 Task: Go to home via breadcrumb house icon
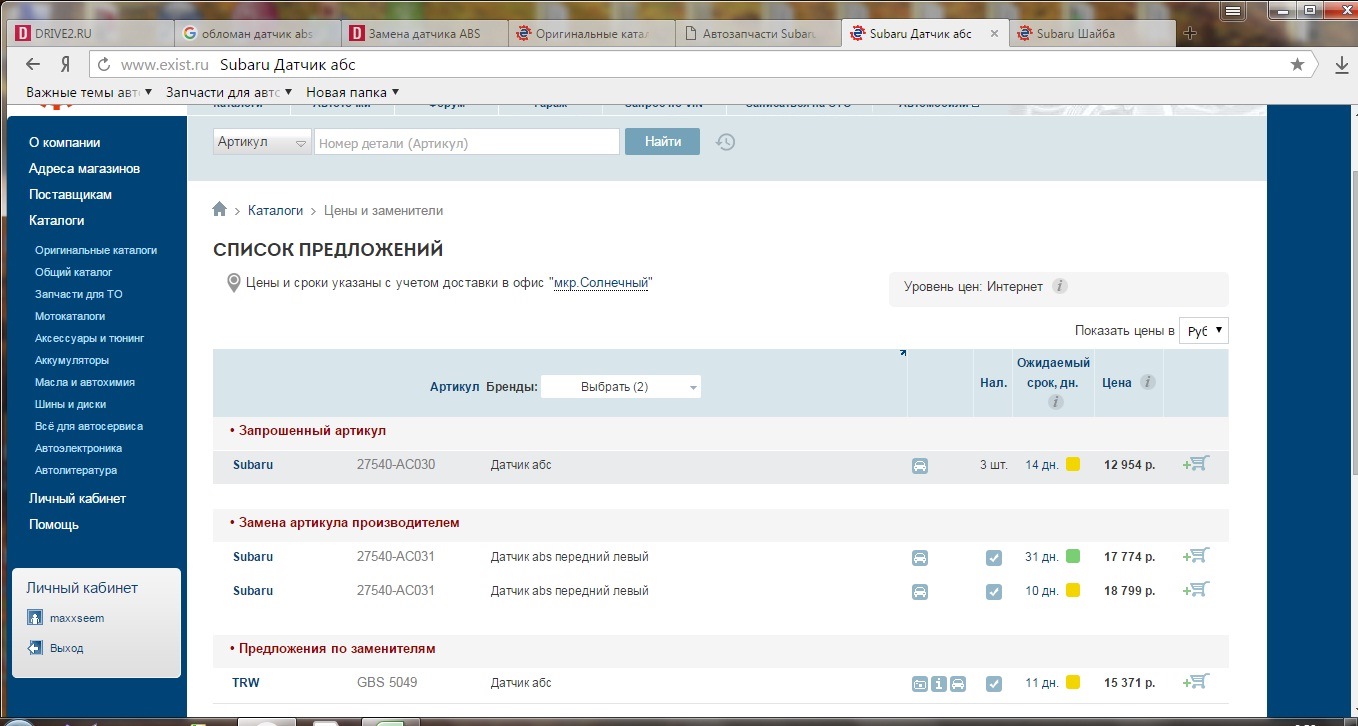(x=220, y=210)
